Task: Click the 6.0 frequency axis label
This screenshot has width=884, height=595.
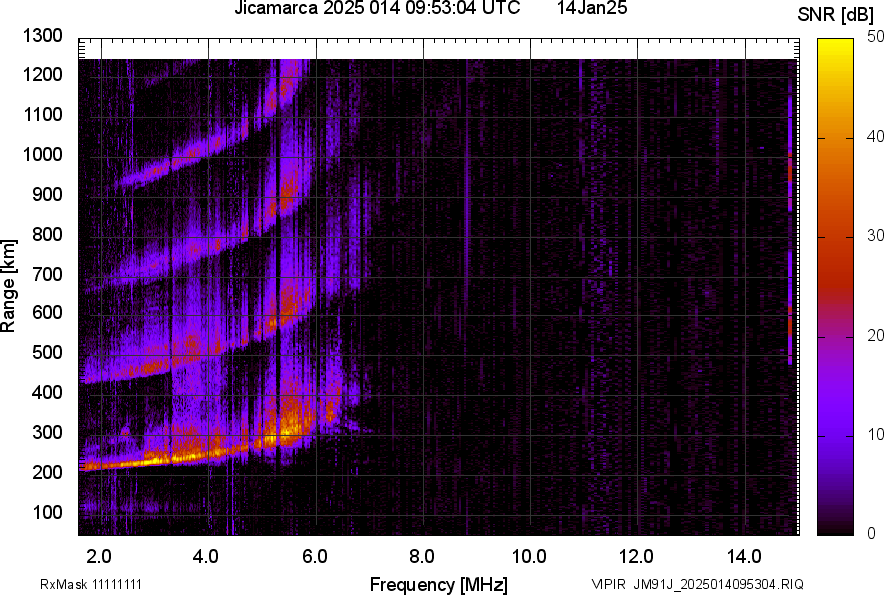Action: coord(314,557)
